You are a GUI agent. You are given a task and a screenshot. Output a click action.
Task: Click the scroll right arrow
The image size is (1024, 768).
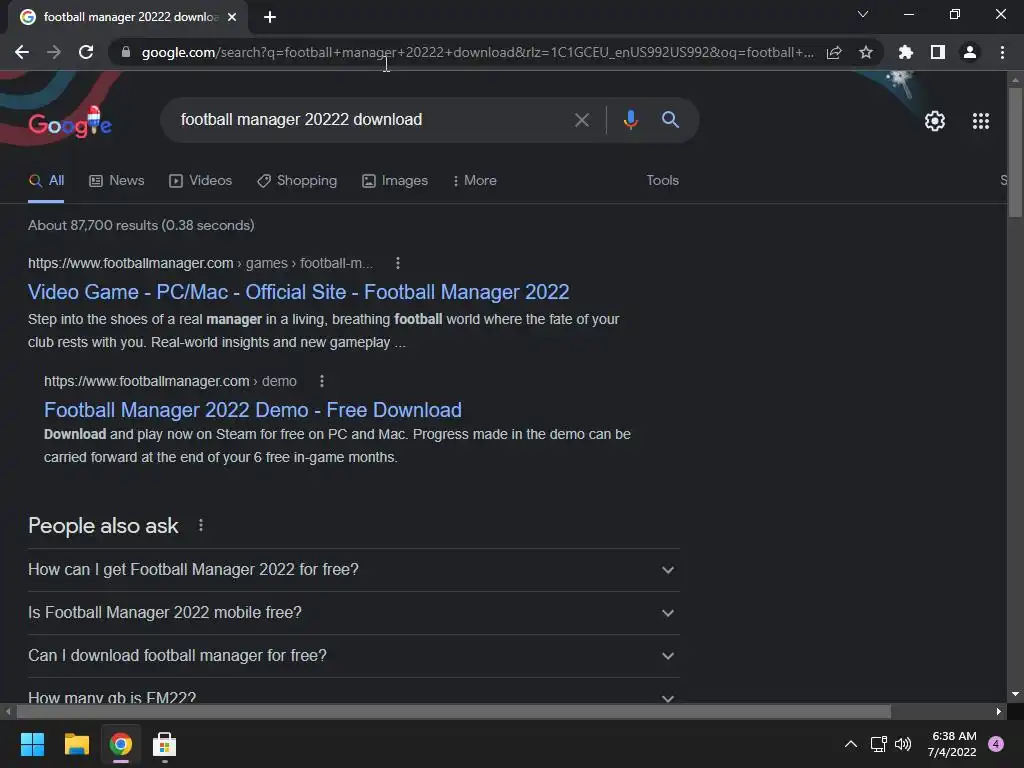tap(999, 712)
